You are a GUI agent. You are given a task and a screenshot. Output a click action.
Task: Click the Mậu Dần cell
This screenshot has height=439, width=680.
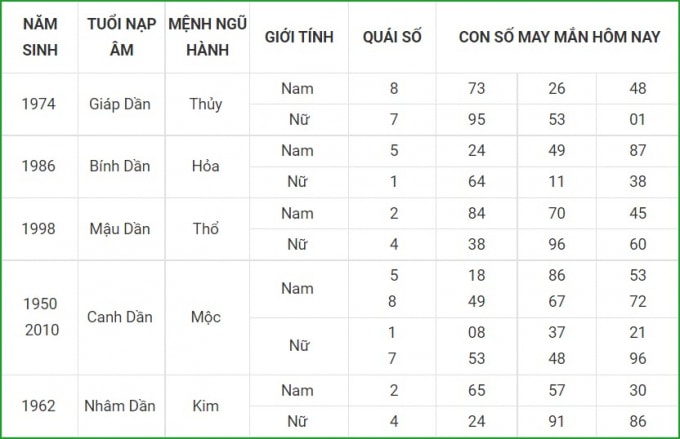point(120,229)
